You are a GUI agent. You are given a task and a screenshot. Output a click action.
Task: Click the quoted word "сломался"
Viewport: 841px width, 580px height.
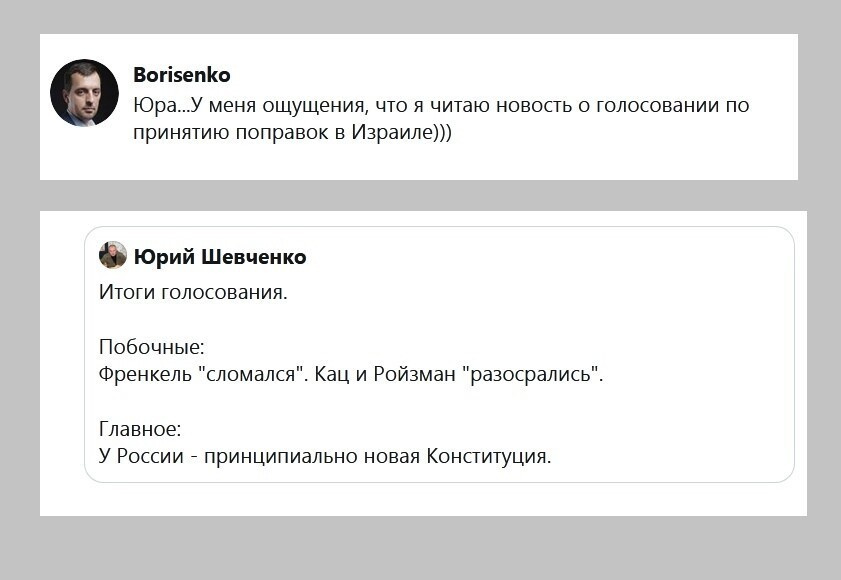tap(252, 373)
